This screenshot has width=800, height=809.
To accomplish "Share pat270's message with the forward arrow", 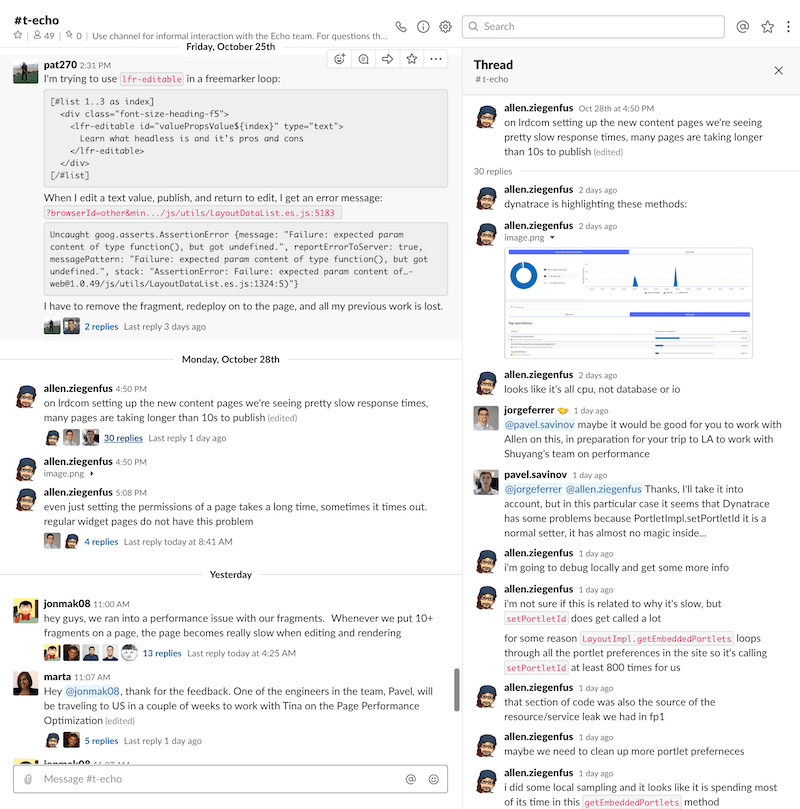I will (x=390, y=60).
